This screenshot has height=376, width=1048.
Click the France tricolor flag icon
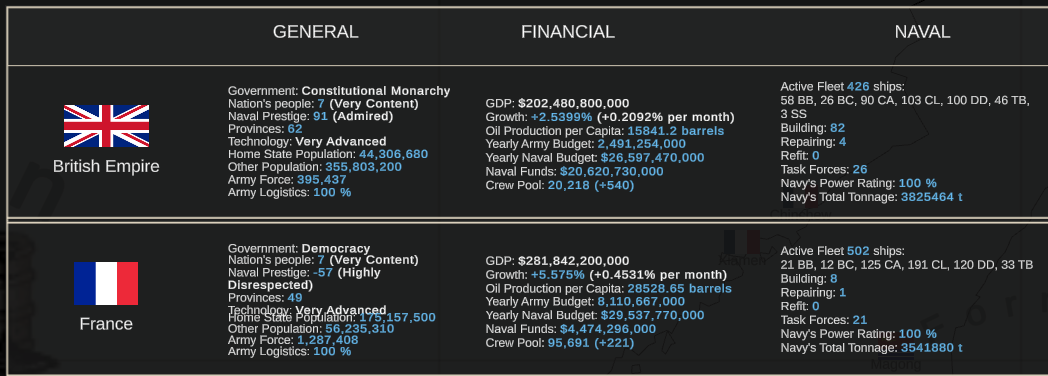point(106,283)
